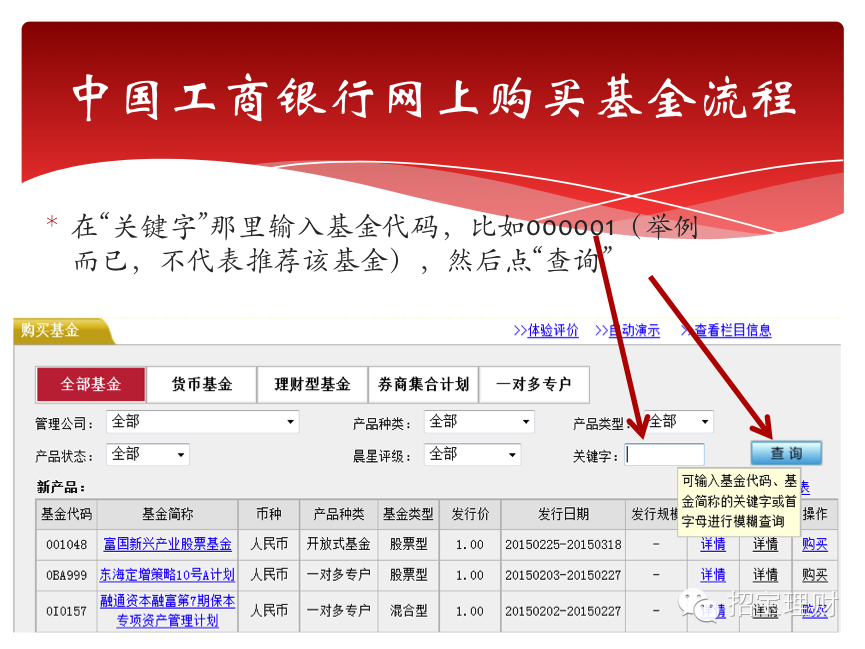
Task: Open second 详情 link in 0BA999 row
Action: click(765, 574)
